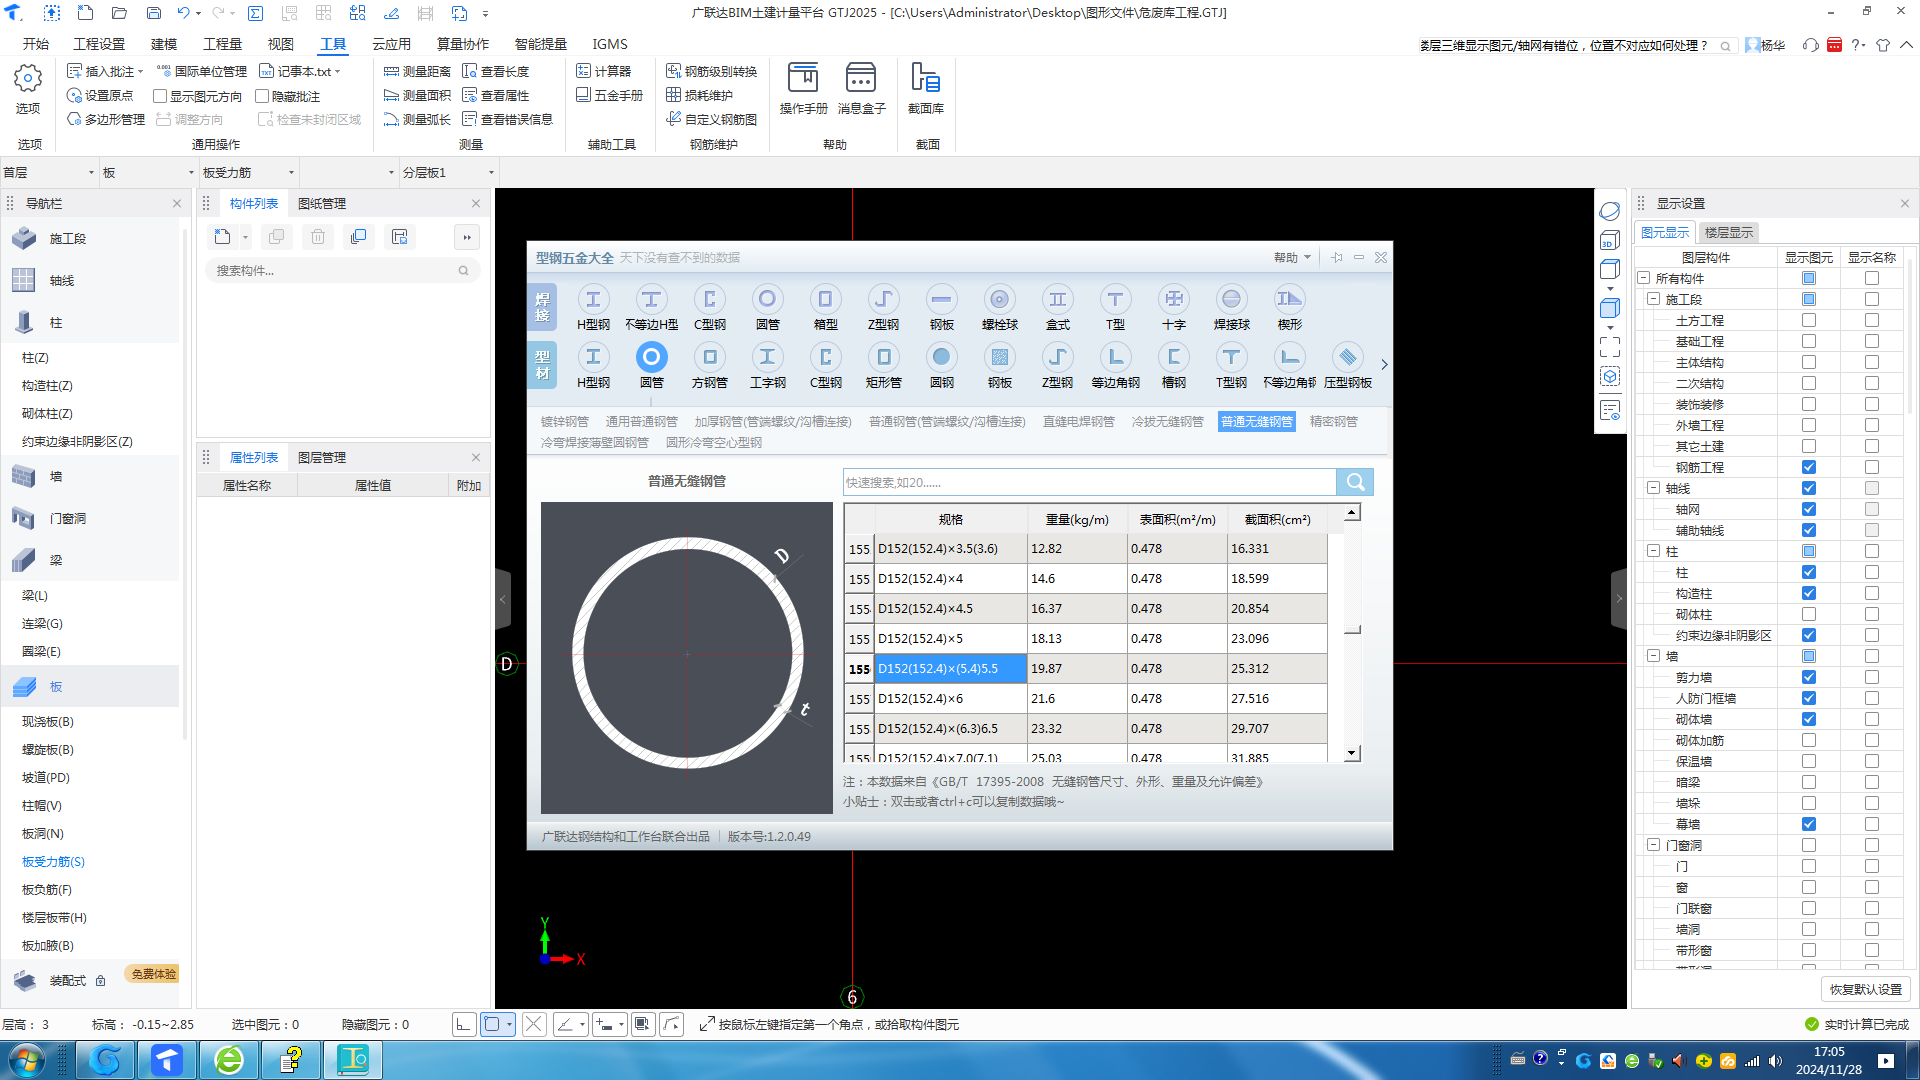Viewport: 1920px width, 1080px height.
Task: Pick the 螺栓球 welding icon
Action: [x=999, y=299]
